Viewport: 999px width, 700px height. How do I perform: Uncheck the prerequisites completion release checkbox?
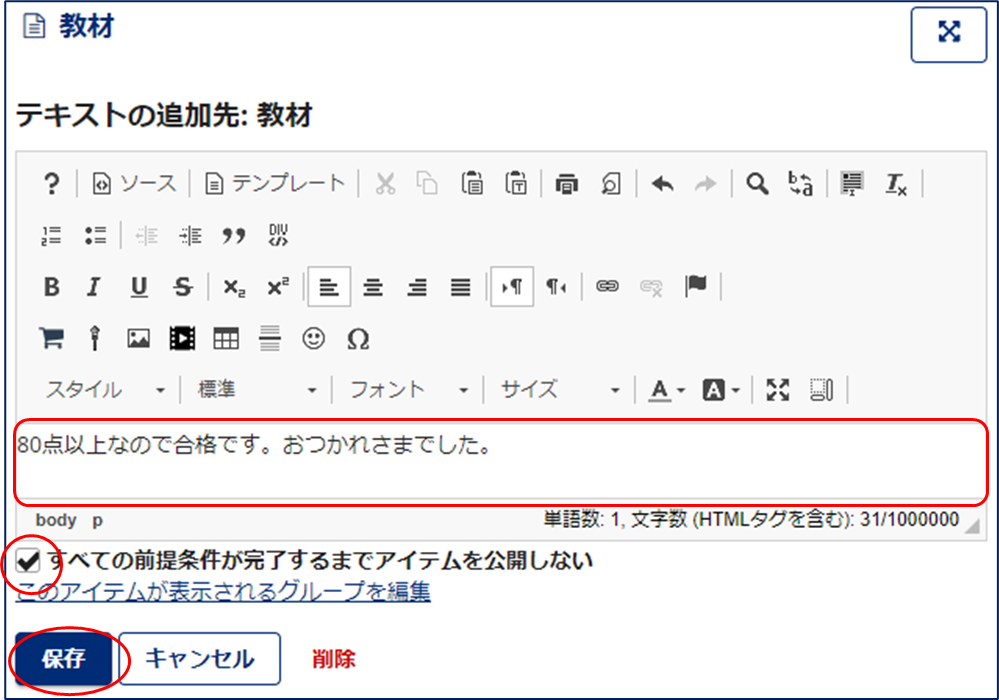tap(28, 561)
